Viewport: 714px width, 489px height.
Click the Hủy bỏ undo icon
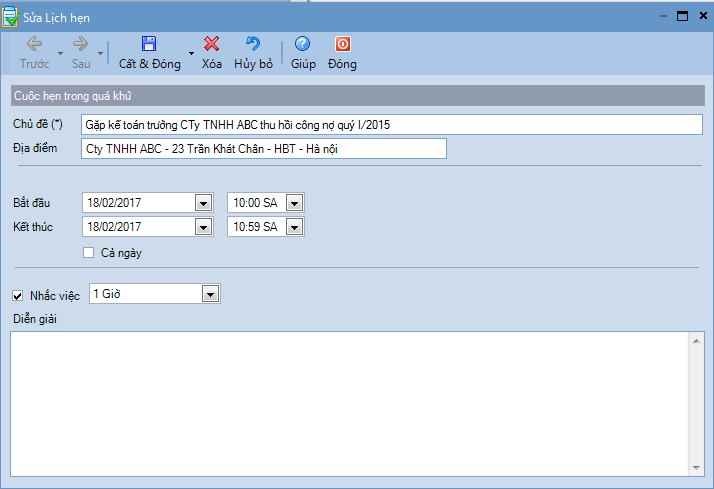pos(253,44)
